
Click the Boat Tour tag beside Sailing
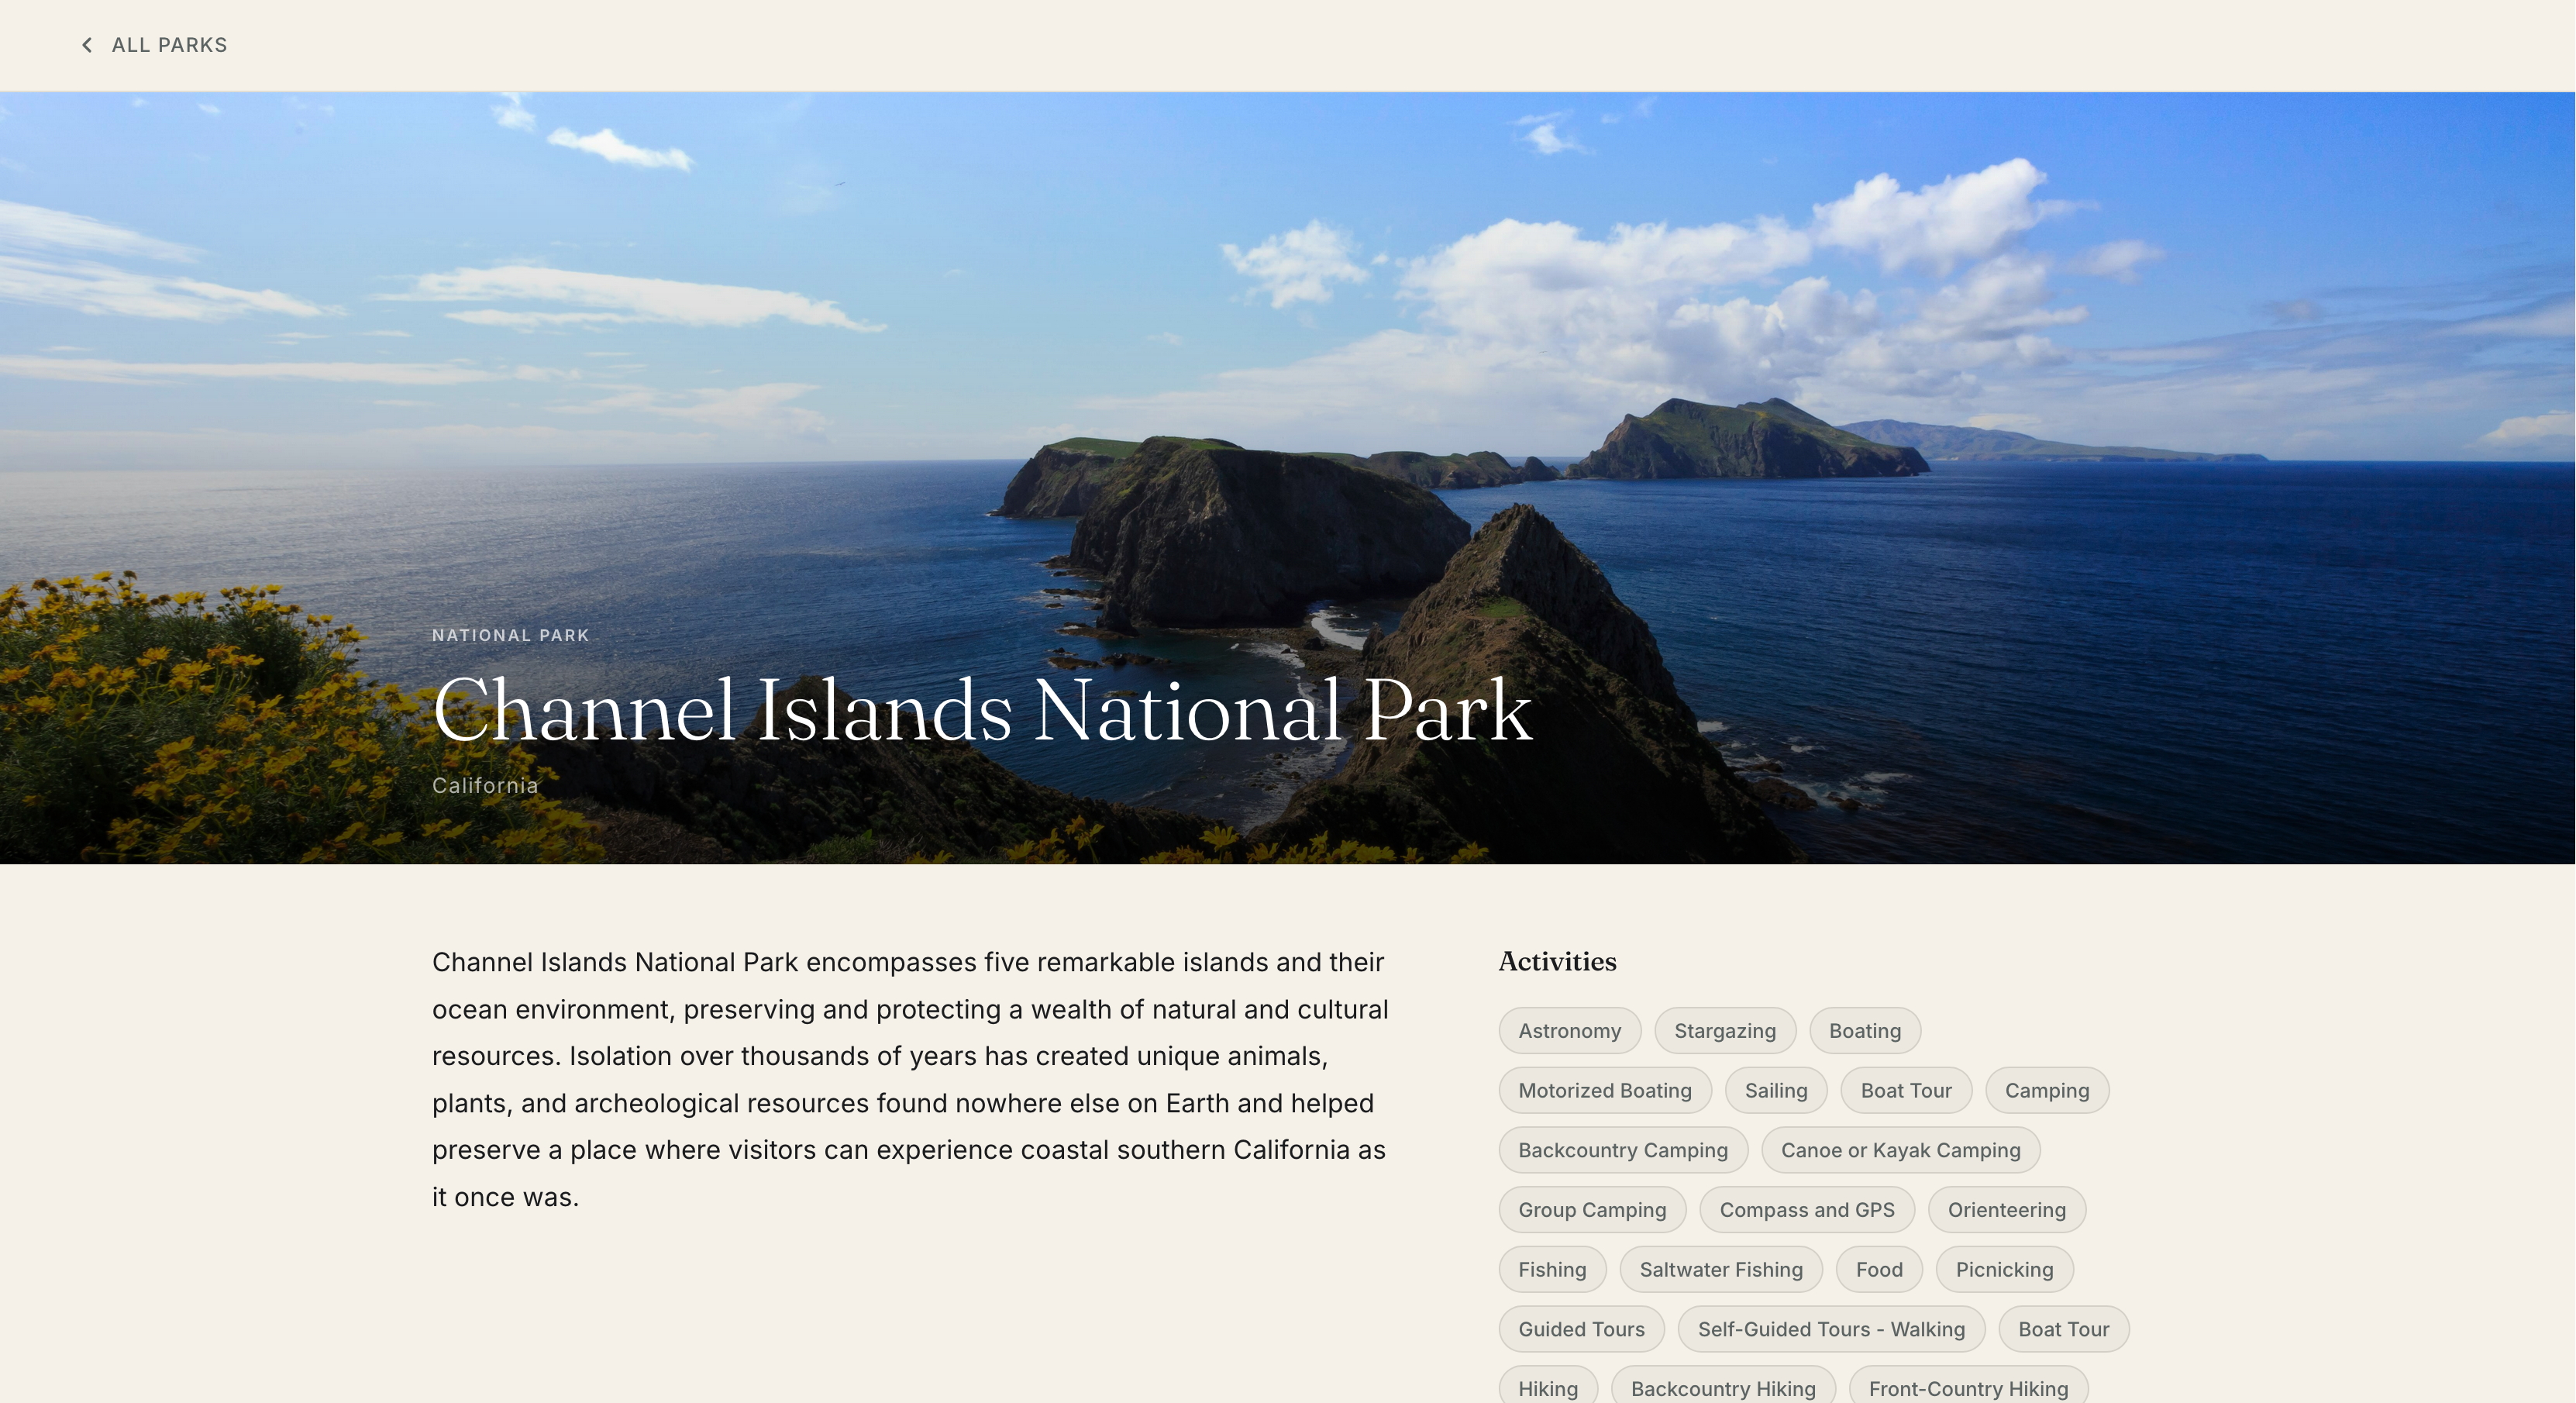coord(1906,1090)
